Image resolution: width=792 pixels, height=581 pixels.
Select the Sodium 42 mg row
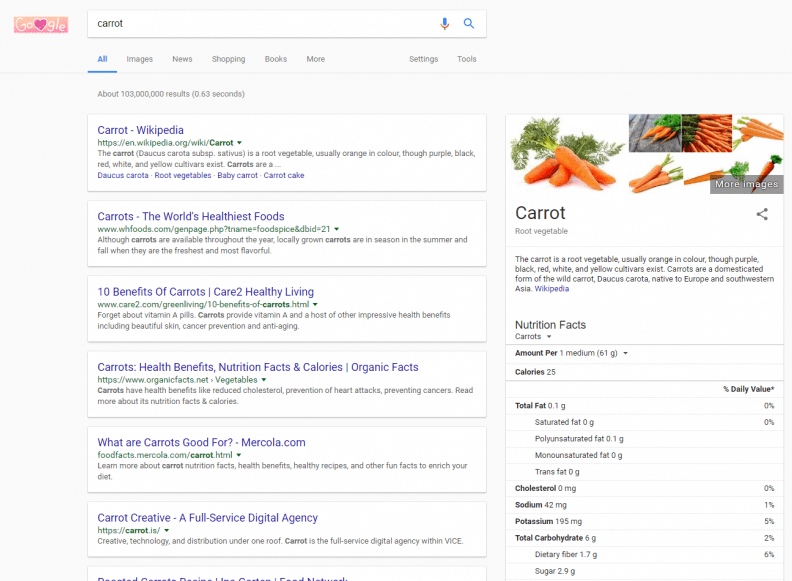[x=645, y=505]
